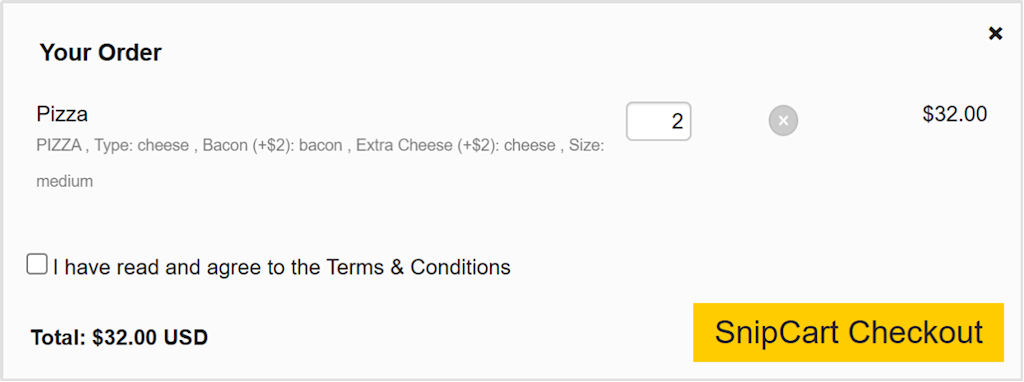Proceed with the SnipCart Checkout button
This screenshot has width=1024, height=382.
[x=848, y=332]
